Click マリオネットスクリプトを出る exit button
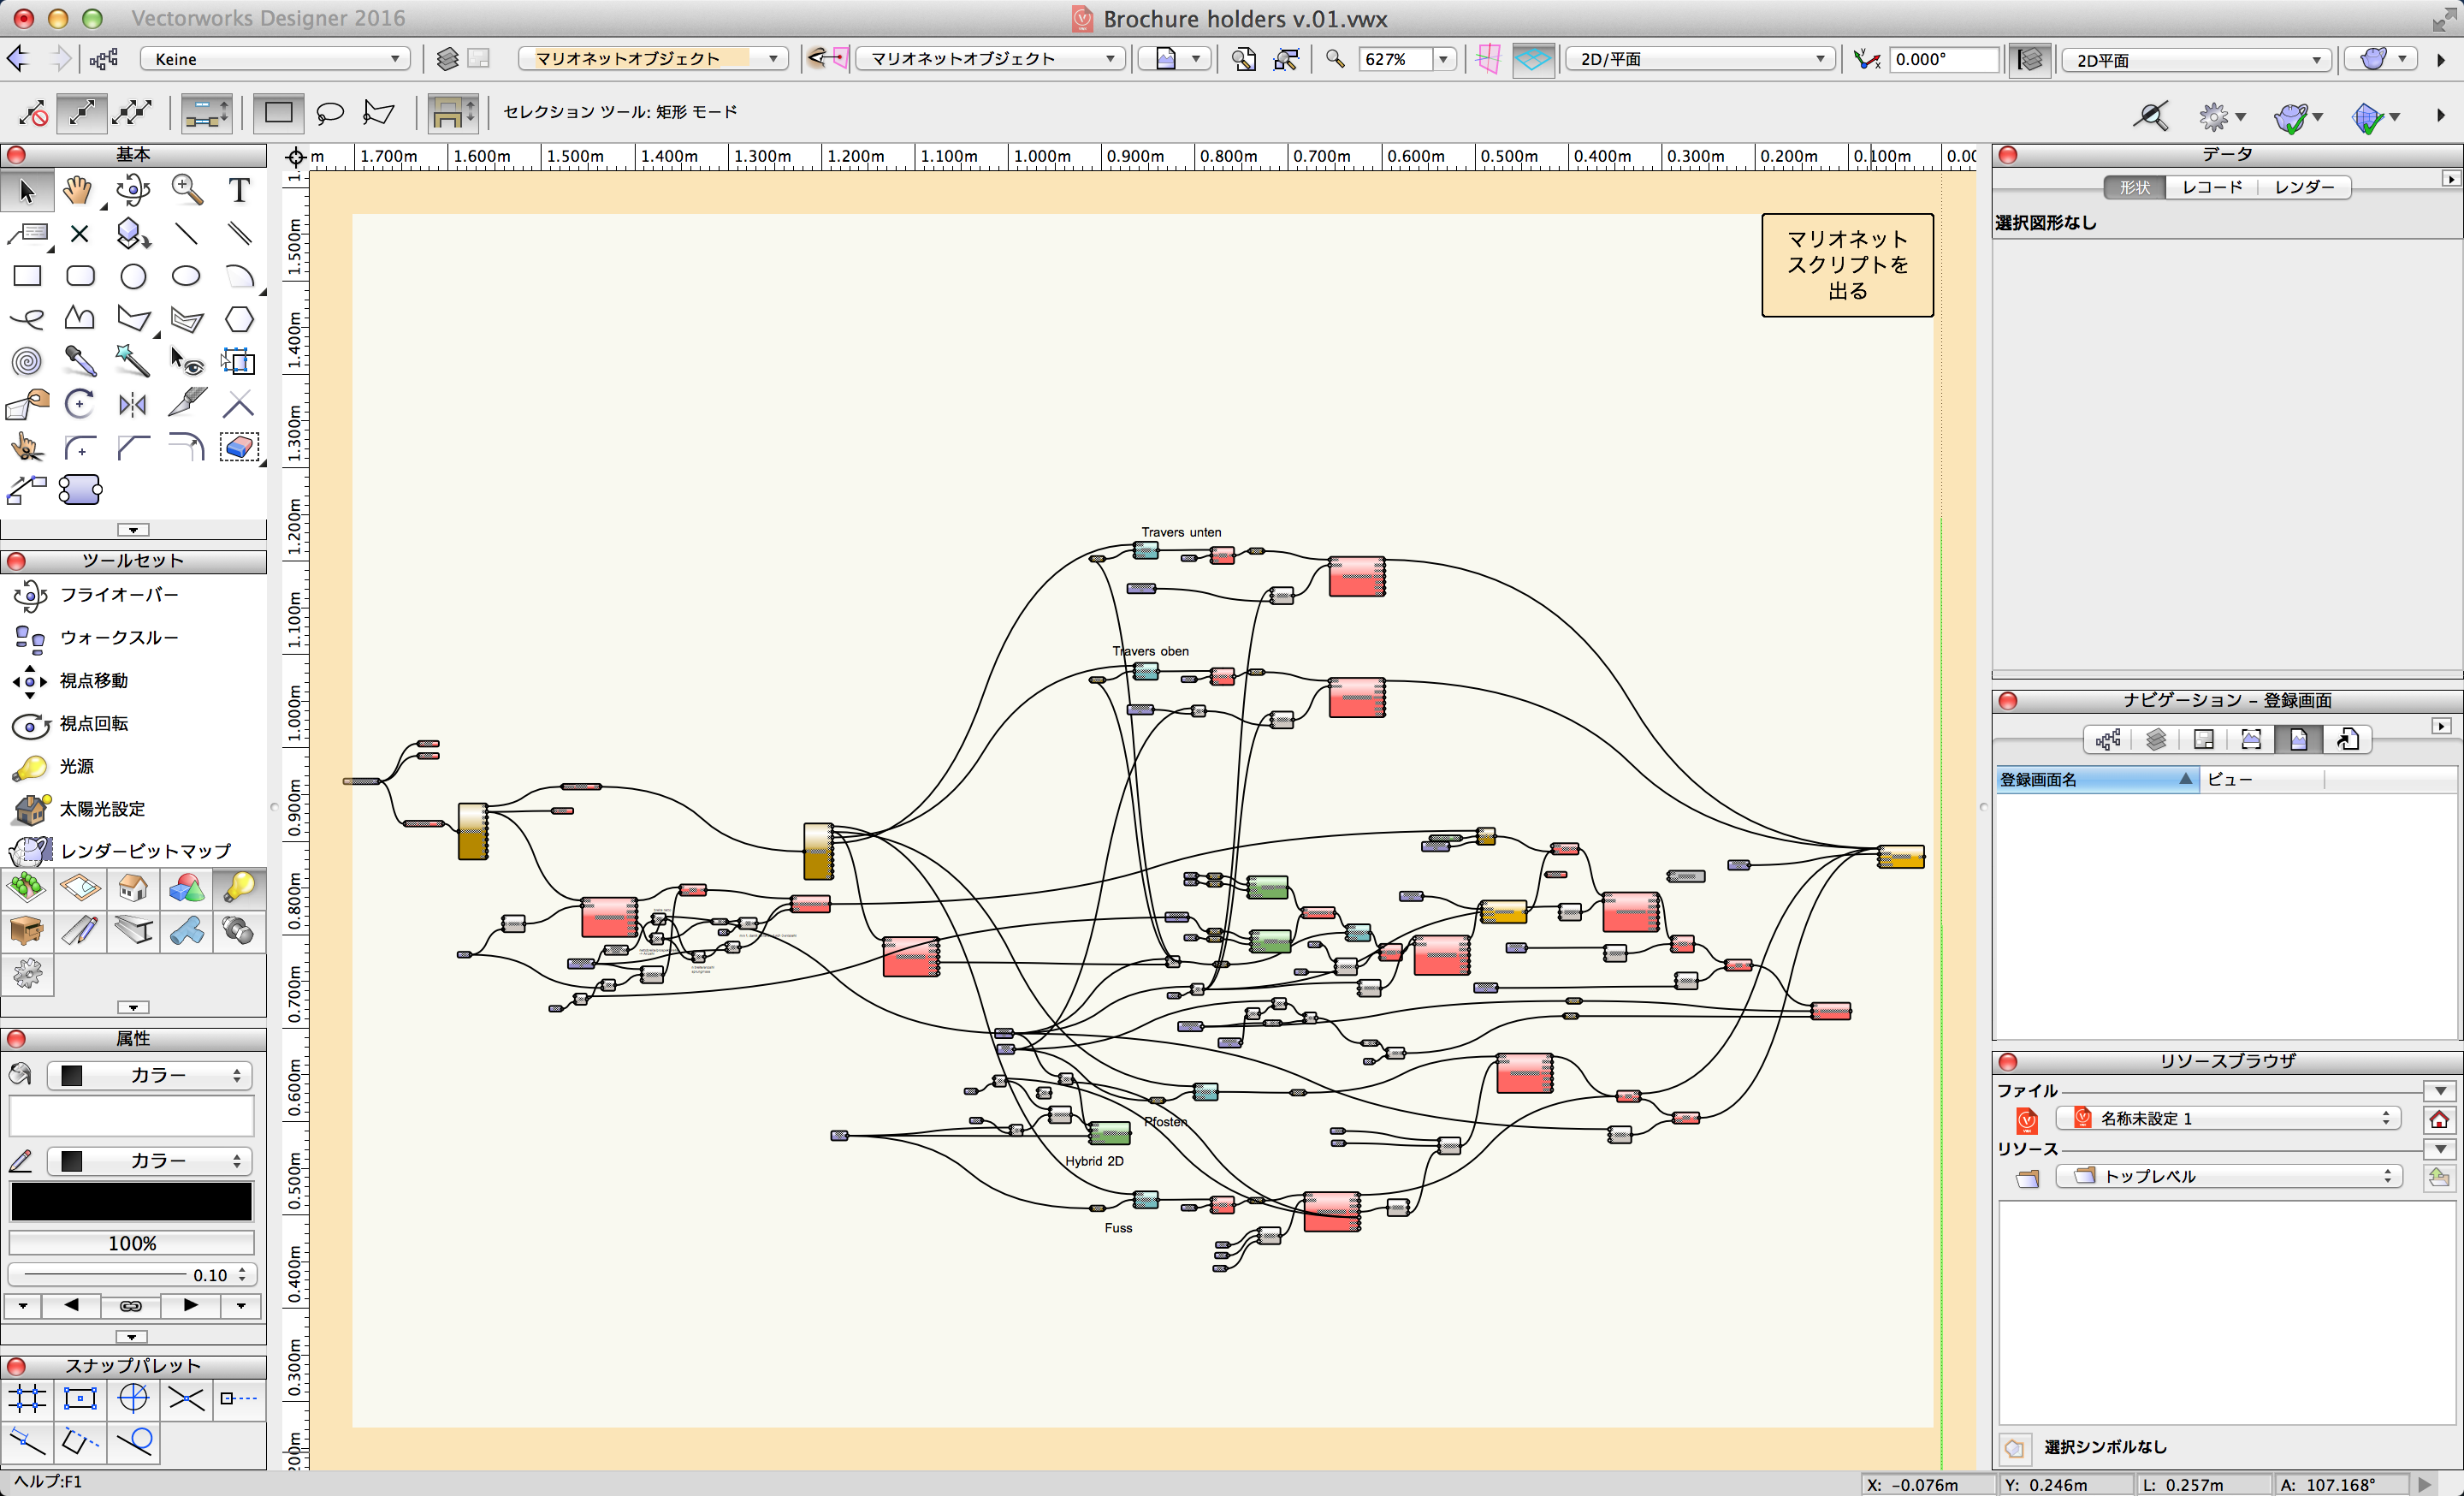 pos(1847,265)
